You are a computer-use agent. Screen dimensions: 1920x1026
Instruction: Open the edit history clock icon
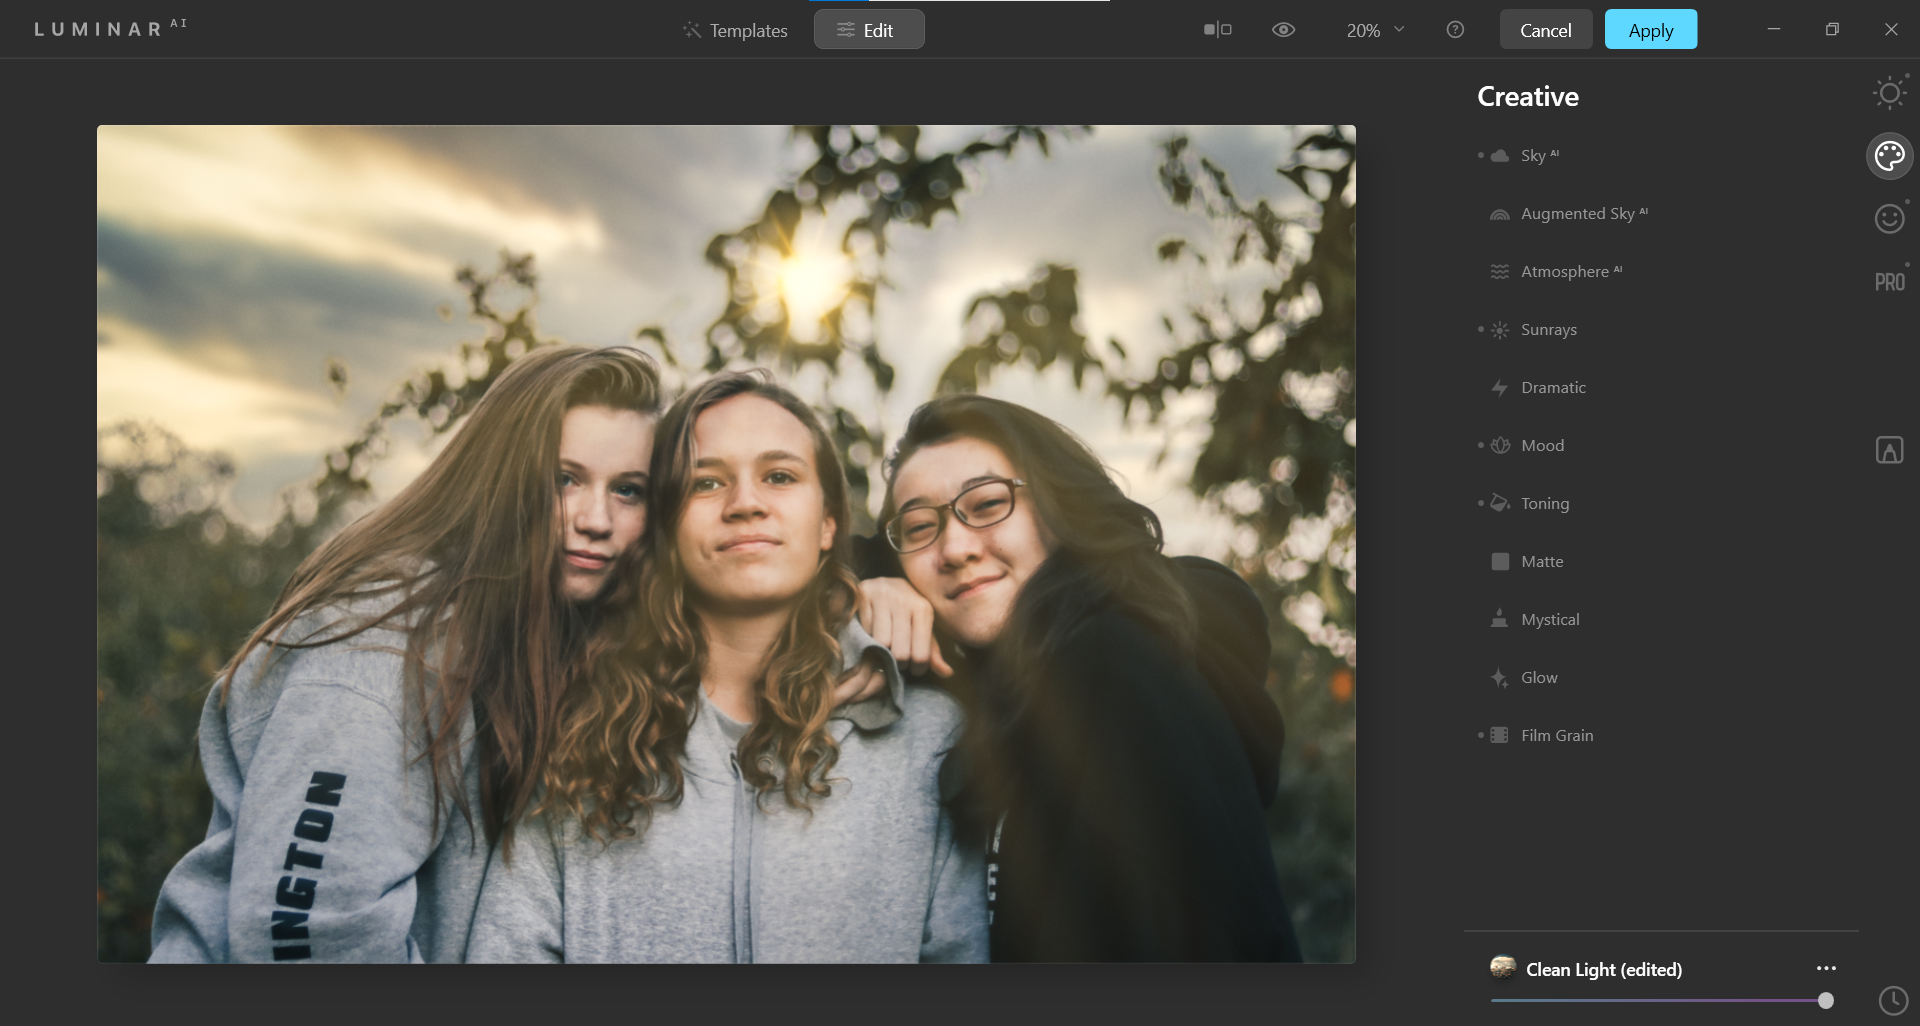[x=1893, y=1000]
